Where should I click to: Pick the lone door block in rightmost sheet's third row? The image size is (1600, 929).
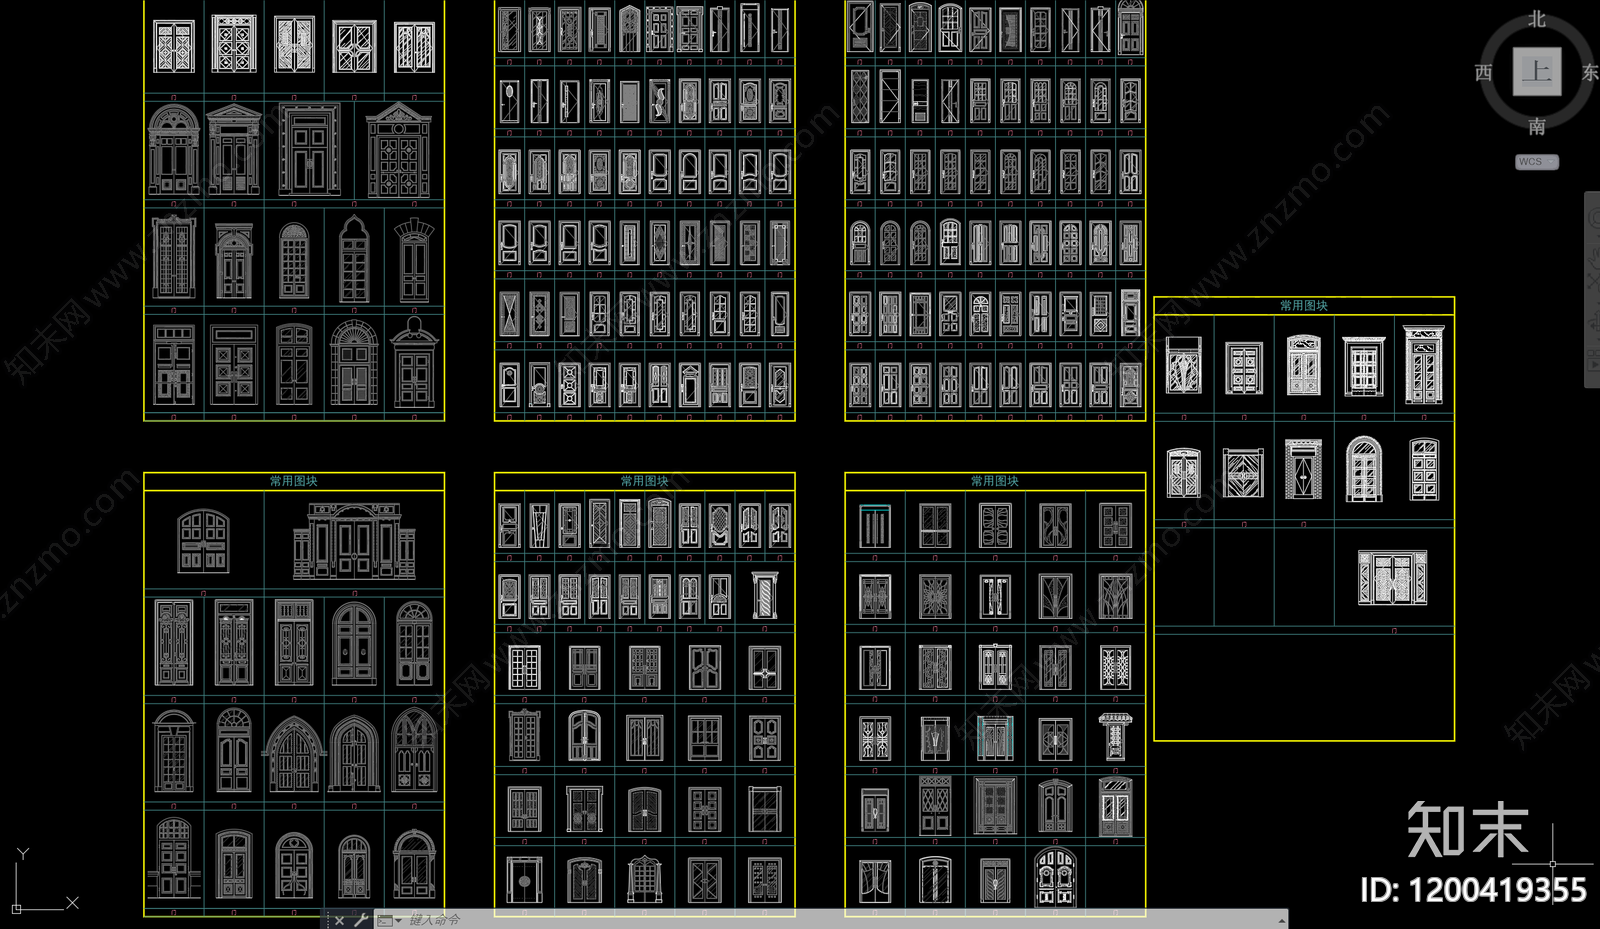coord(1393,578)
